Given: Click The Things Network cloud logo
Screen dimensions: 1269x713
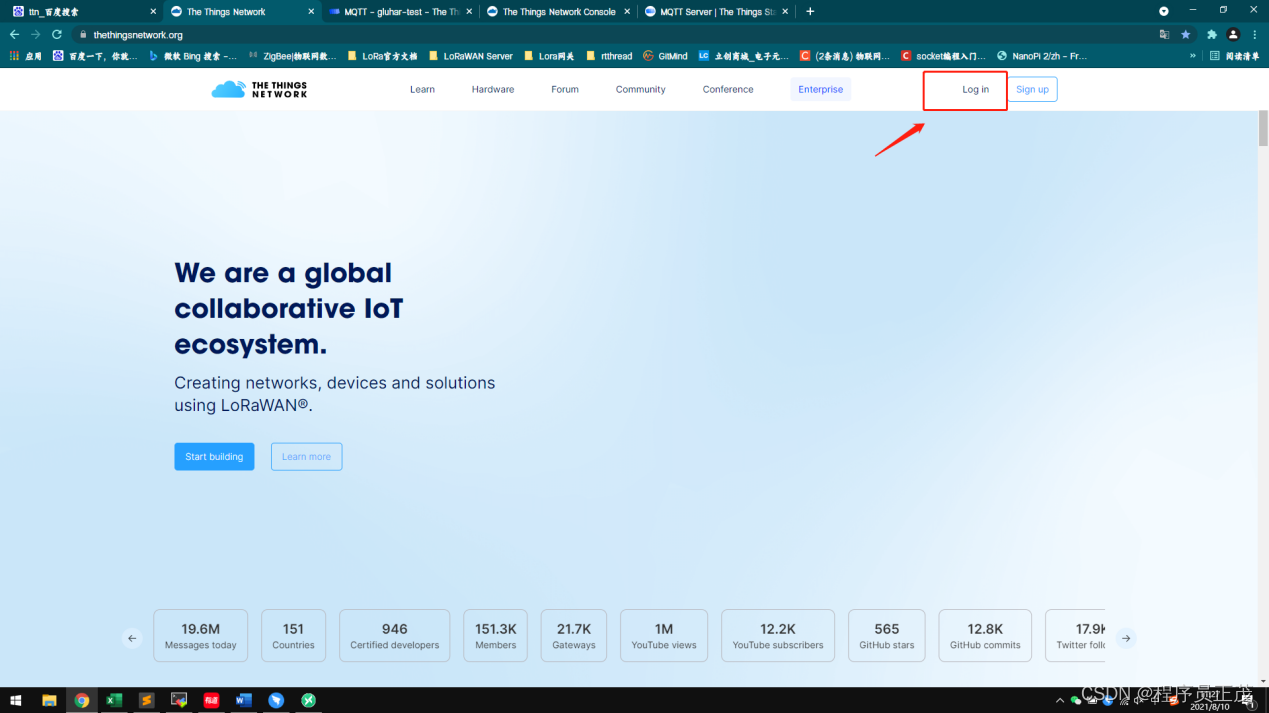Looking at the screenshot, I should [x=228, y=89].
